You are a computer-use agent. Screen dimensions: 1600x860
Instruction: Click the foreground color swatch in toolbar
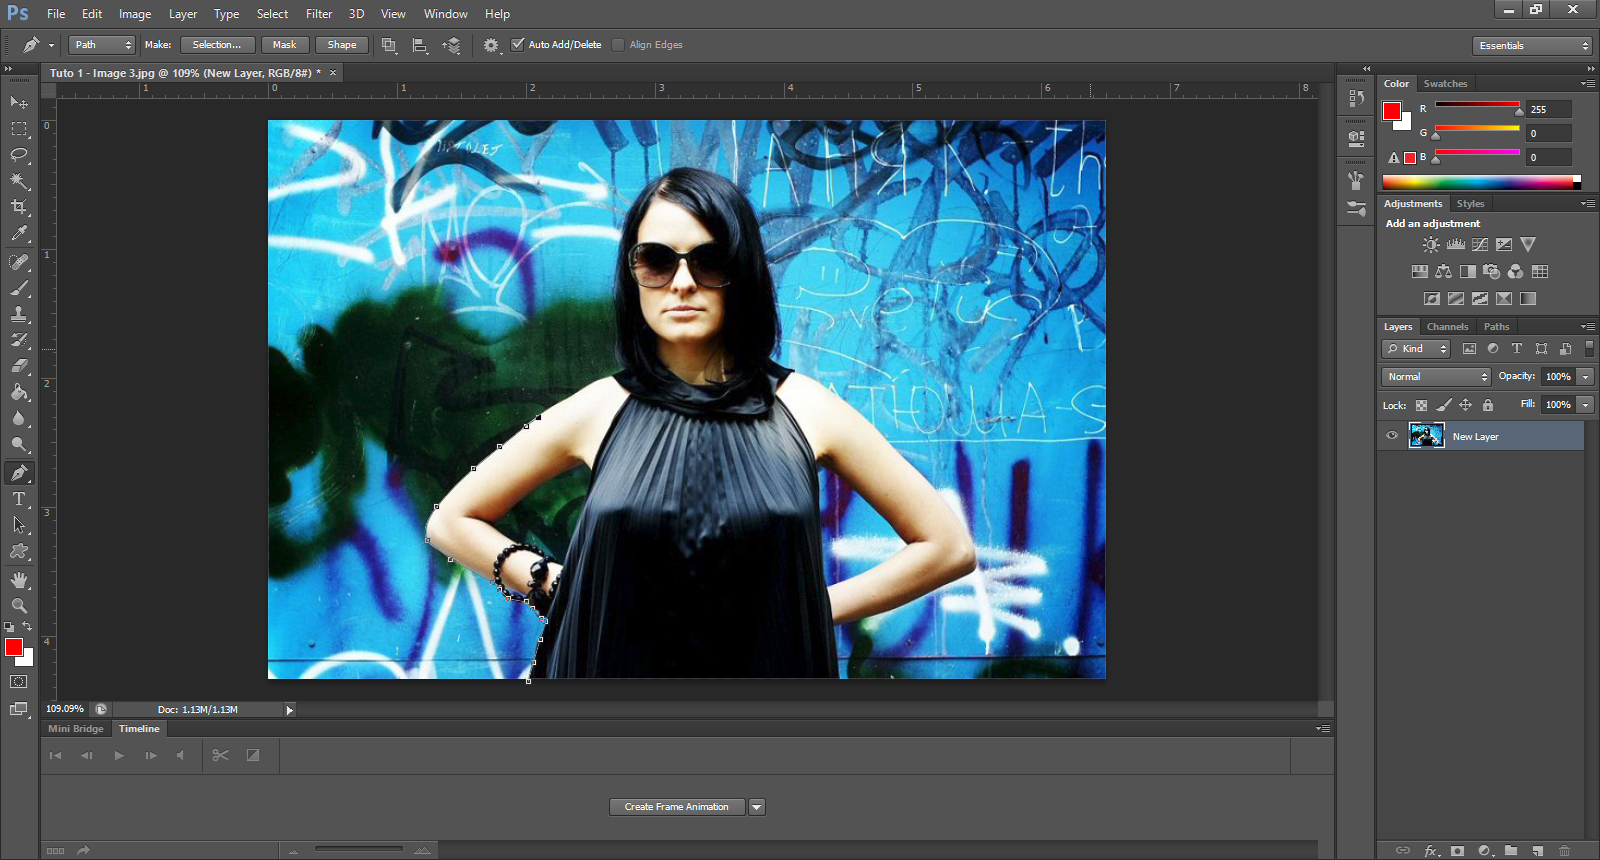tap(14, 647)
